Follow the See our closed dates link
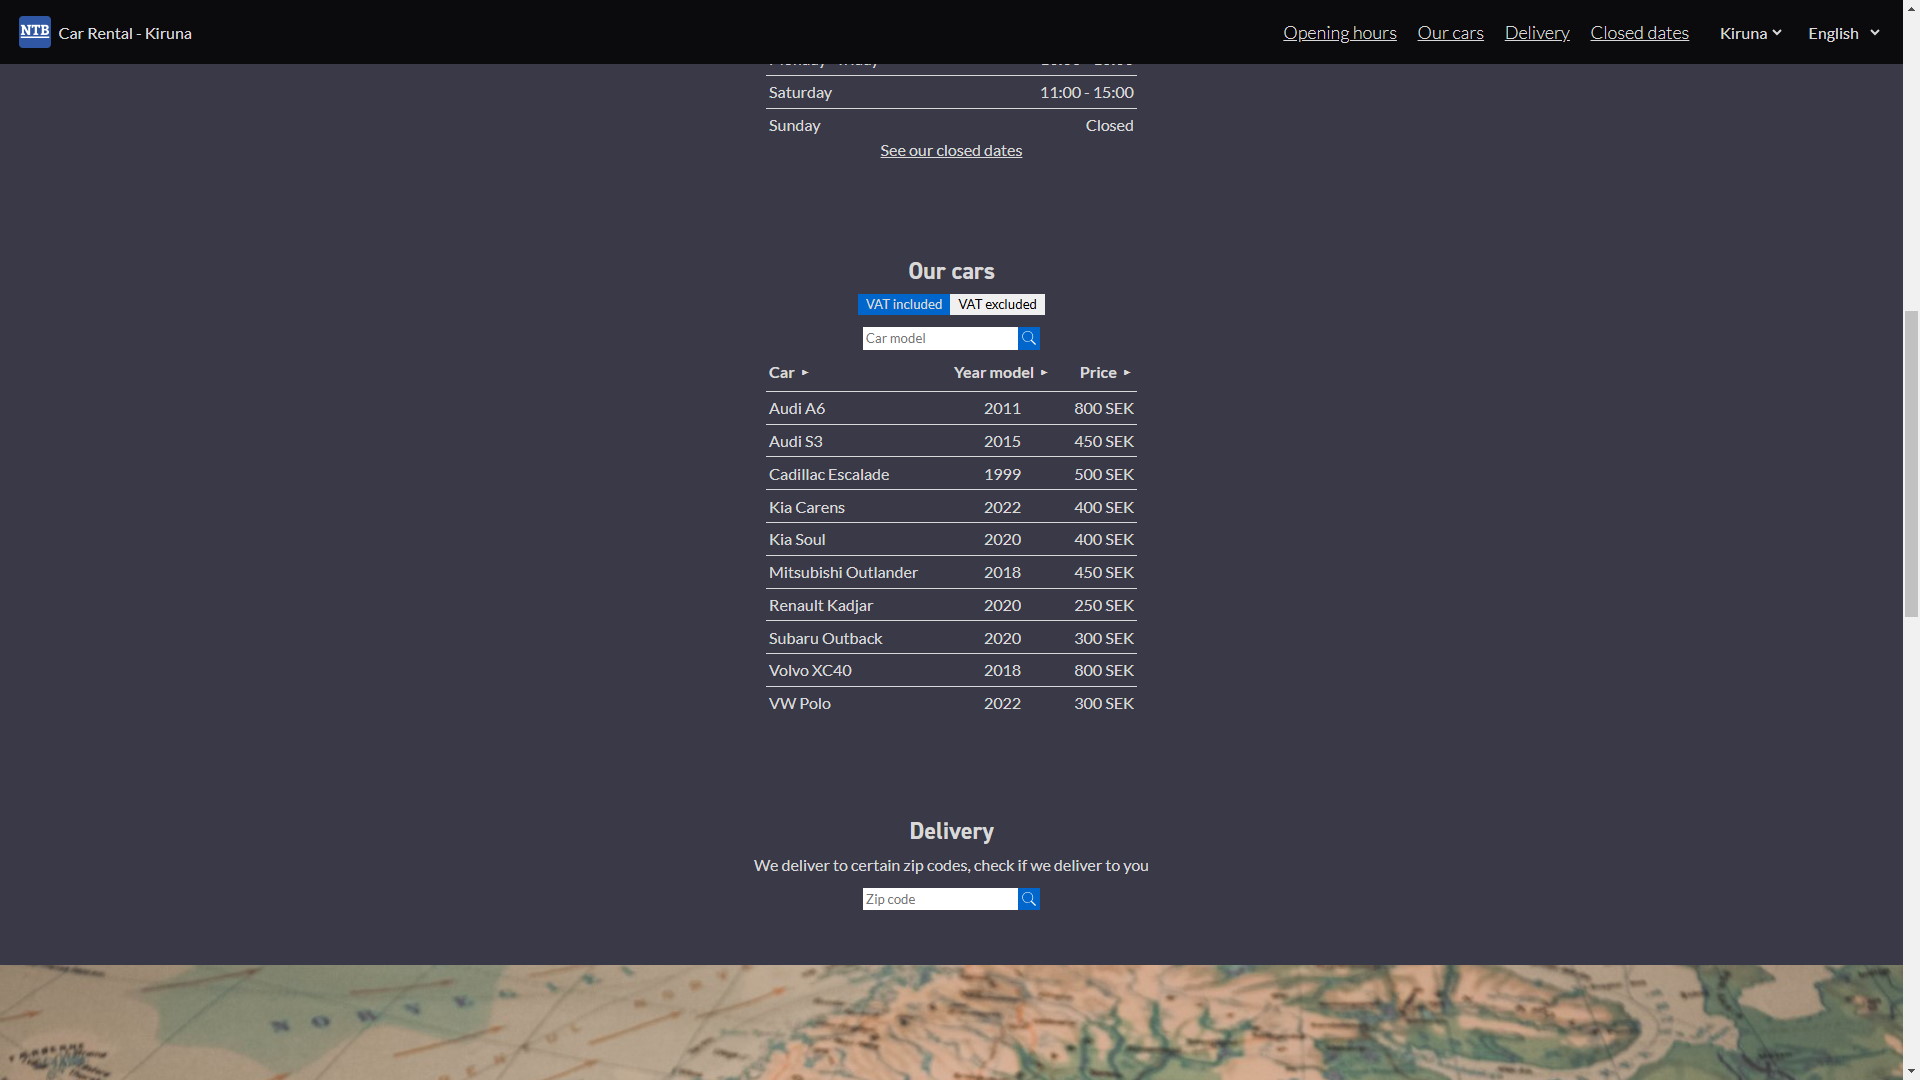 [950, 151]
